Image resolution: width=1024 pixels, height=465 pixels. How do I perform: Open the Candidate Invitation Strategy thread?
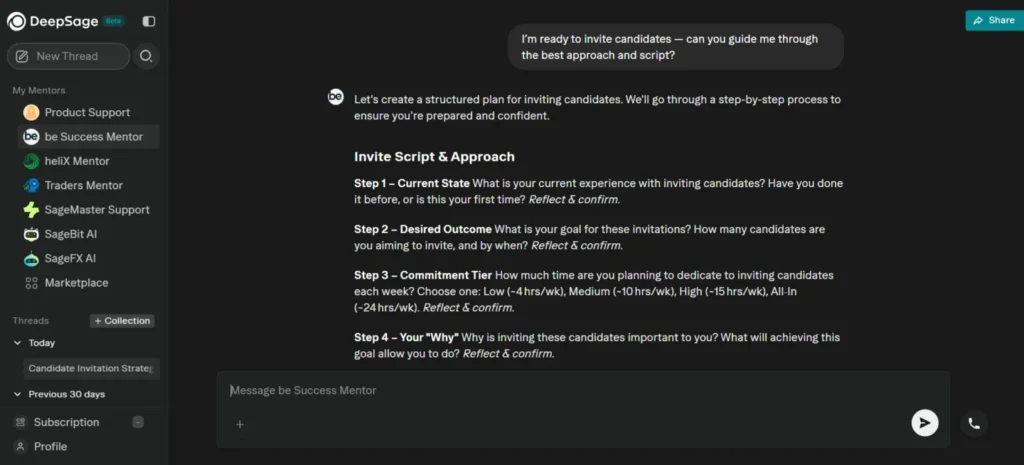coord(90,368)
